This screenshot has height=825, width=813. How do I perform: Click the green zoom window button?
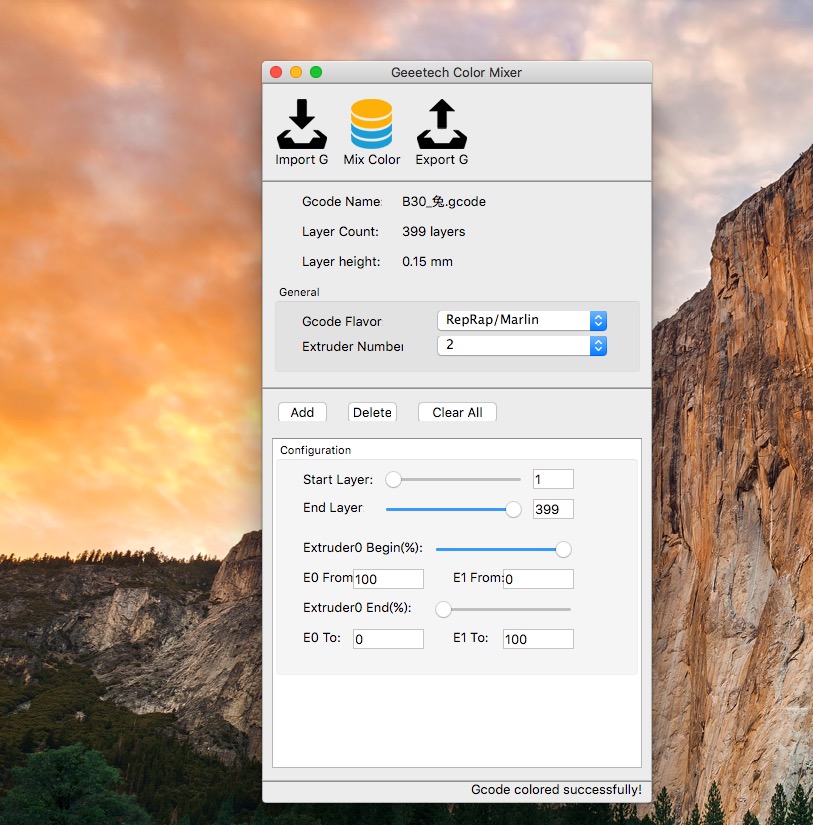click(x=316, y=72)
